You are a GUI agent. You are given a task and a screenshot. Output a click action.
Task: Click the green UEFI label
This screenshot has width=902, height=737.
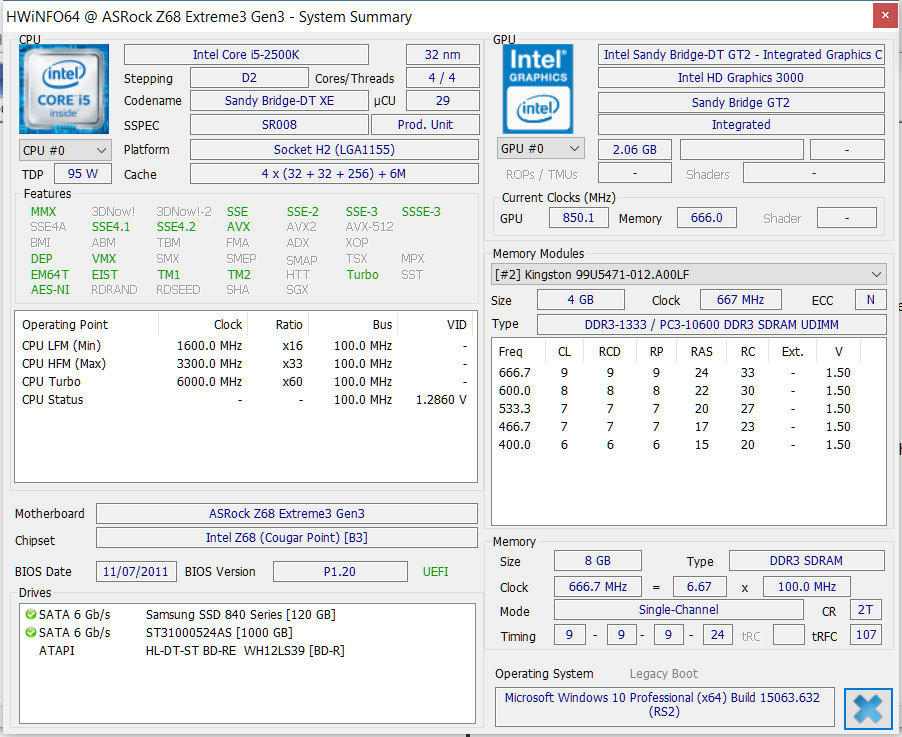pyautogui.click(x=435, y=572)
